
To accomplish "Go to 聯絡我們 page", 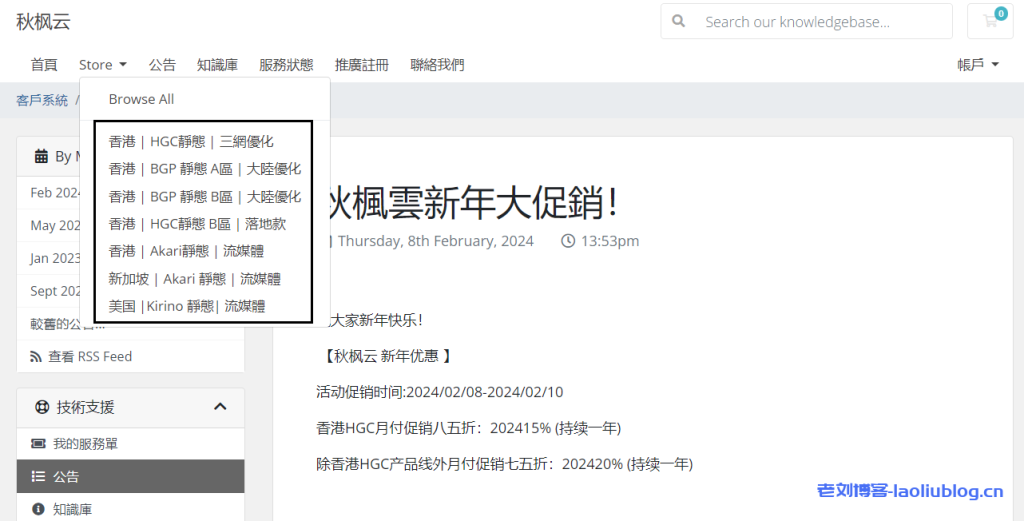I will click(x=437, y=65).
